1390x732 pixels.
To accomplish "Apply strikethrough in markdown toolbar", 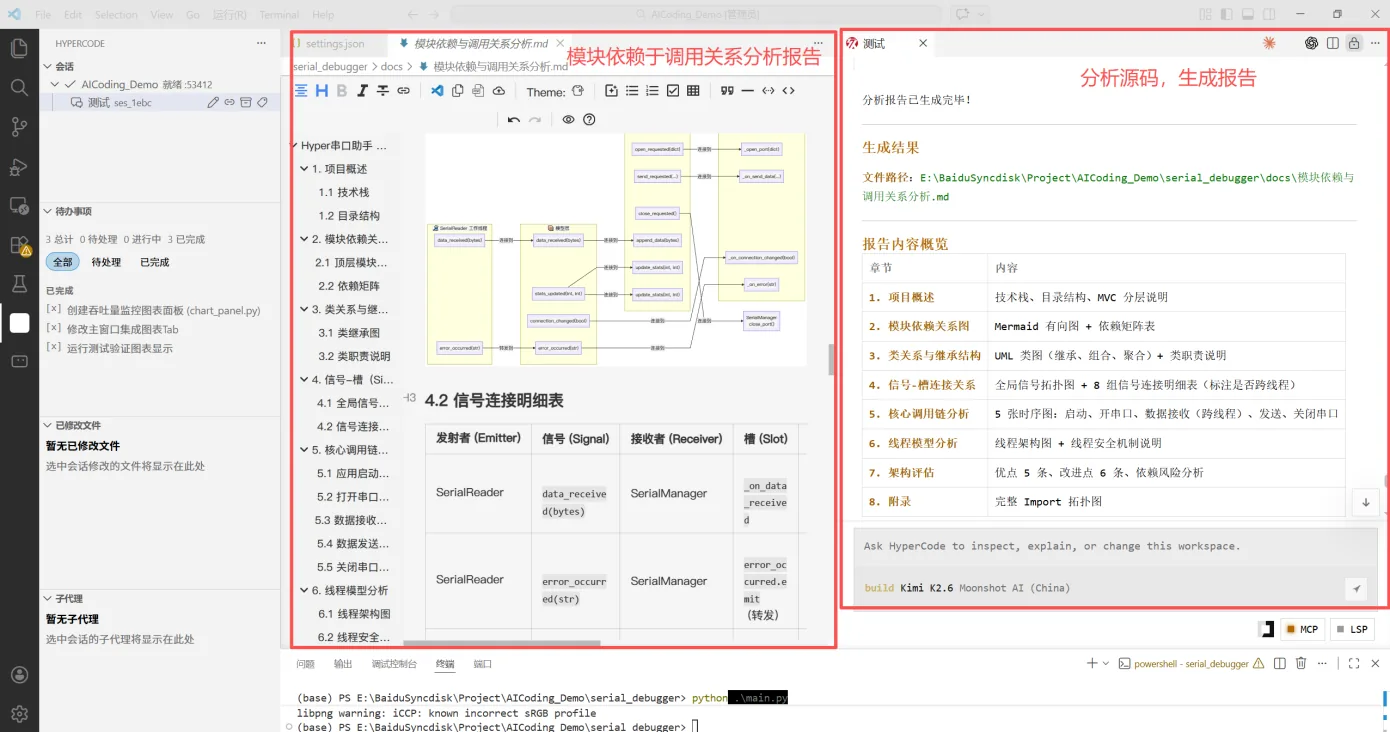I will [382, 91].
